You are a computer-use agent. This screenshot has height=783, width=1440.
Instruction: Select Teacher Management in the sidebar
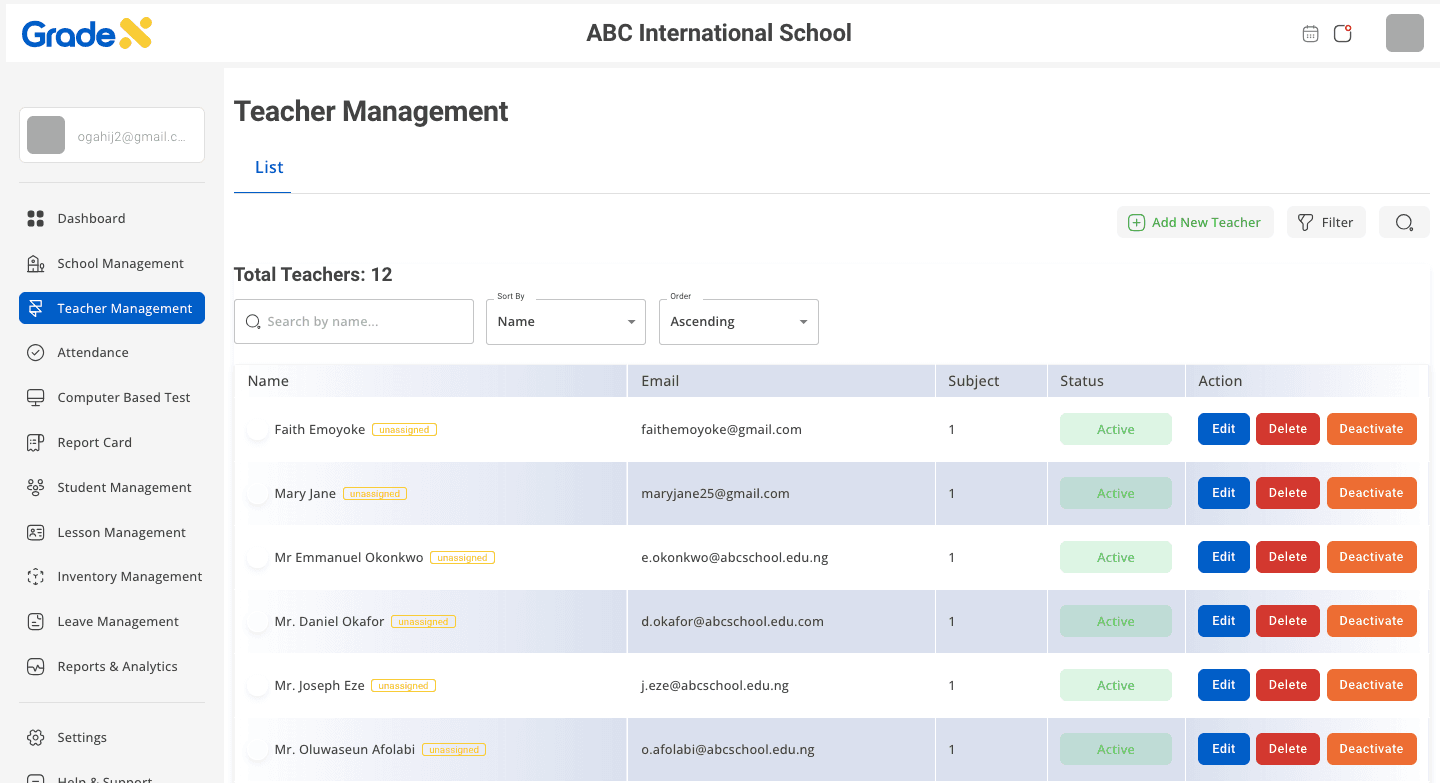click(111, 308)
